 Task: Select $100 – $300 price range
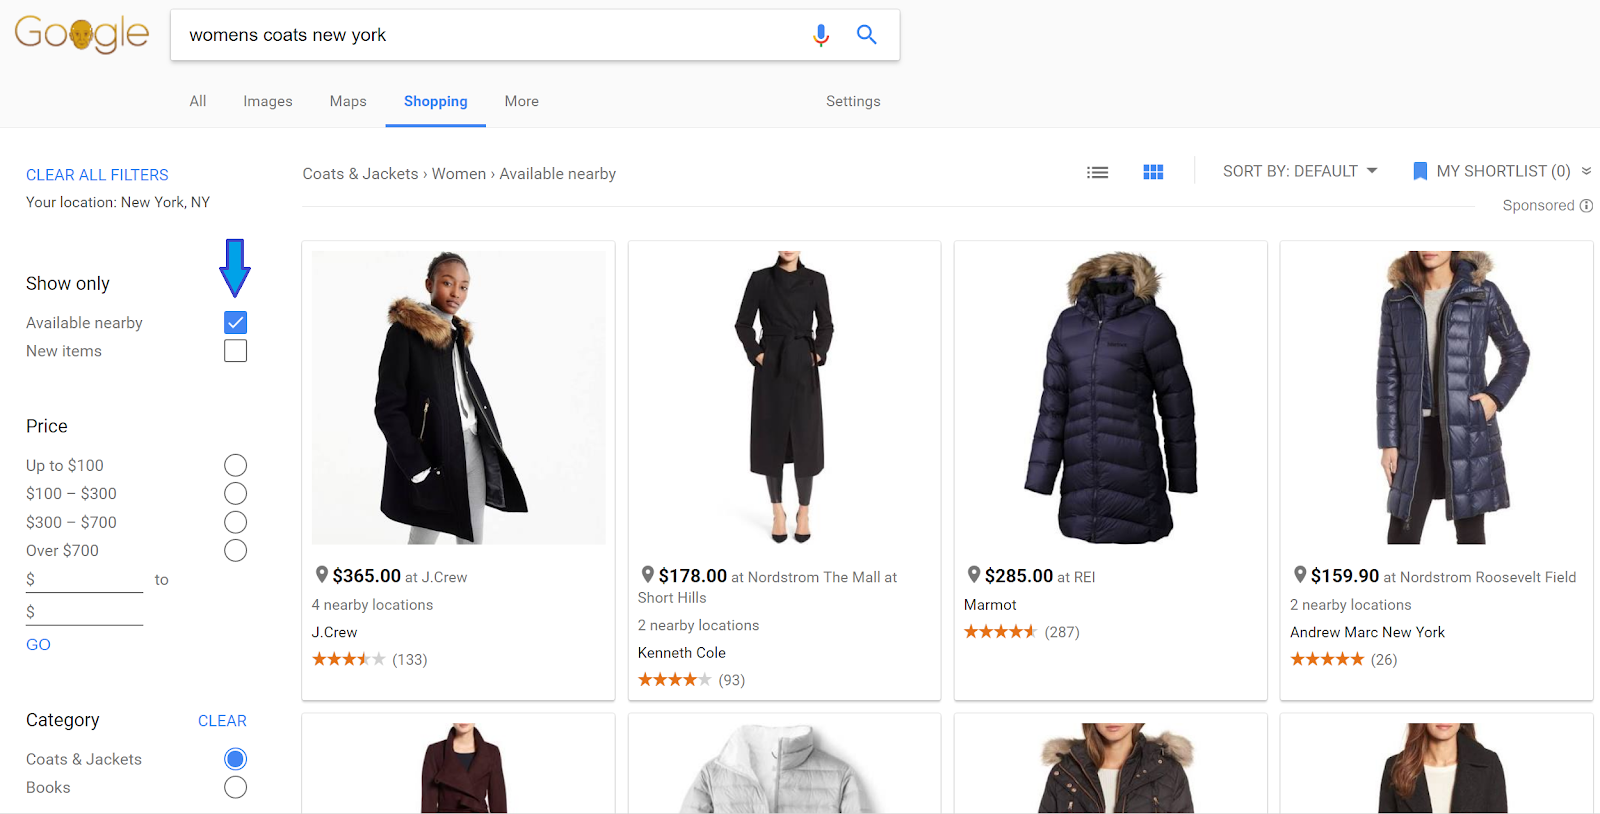click(235, 493)
